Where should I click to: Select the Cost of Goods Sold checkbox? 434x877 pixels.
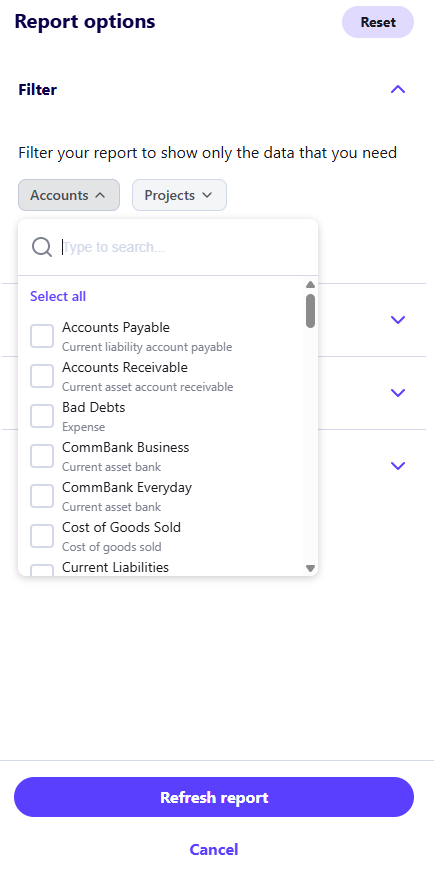42,536
